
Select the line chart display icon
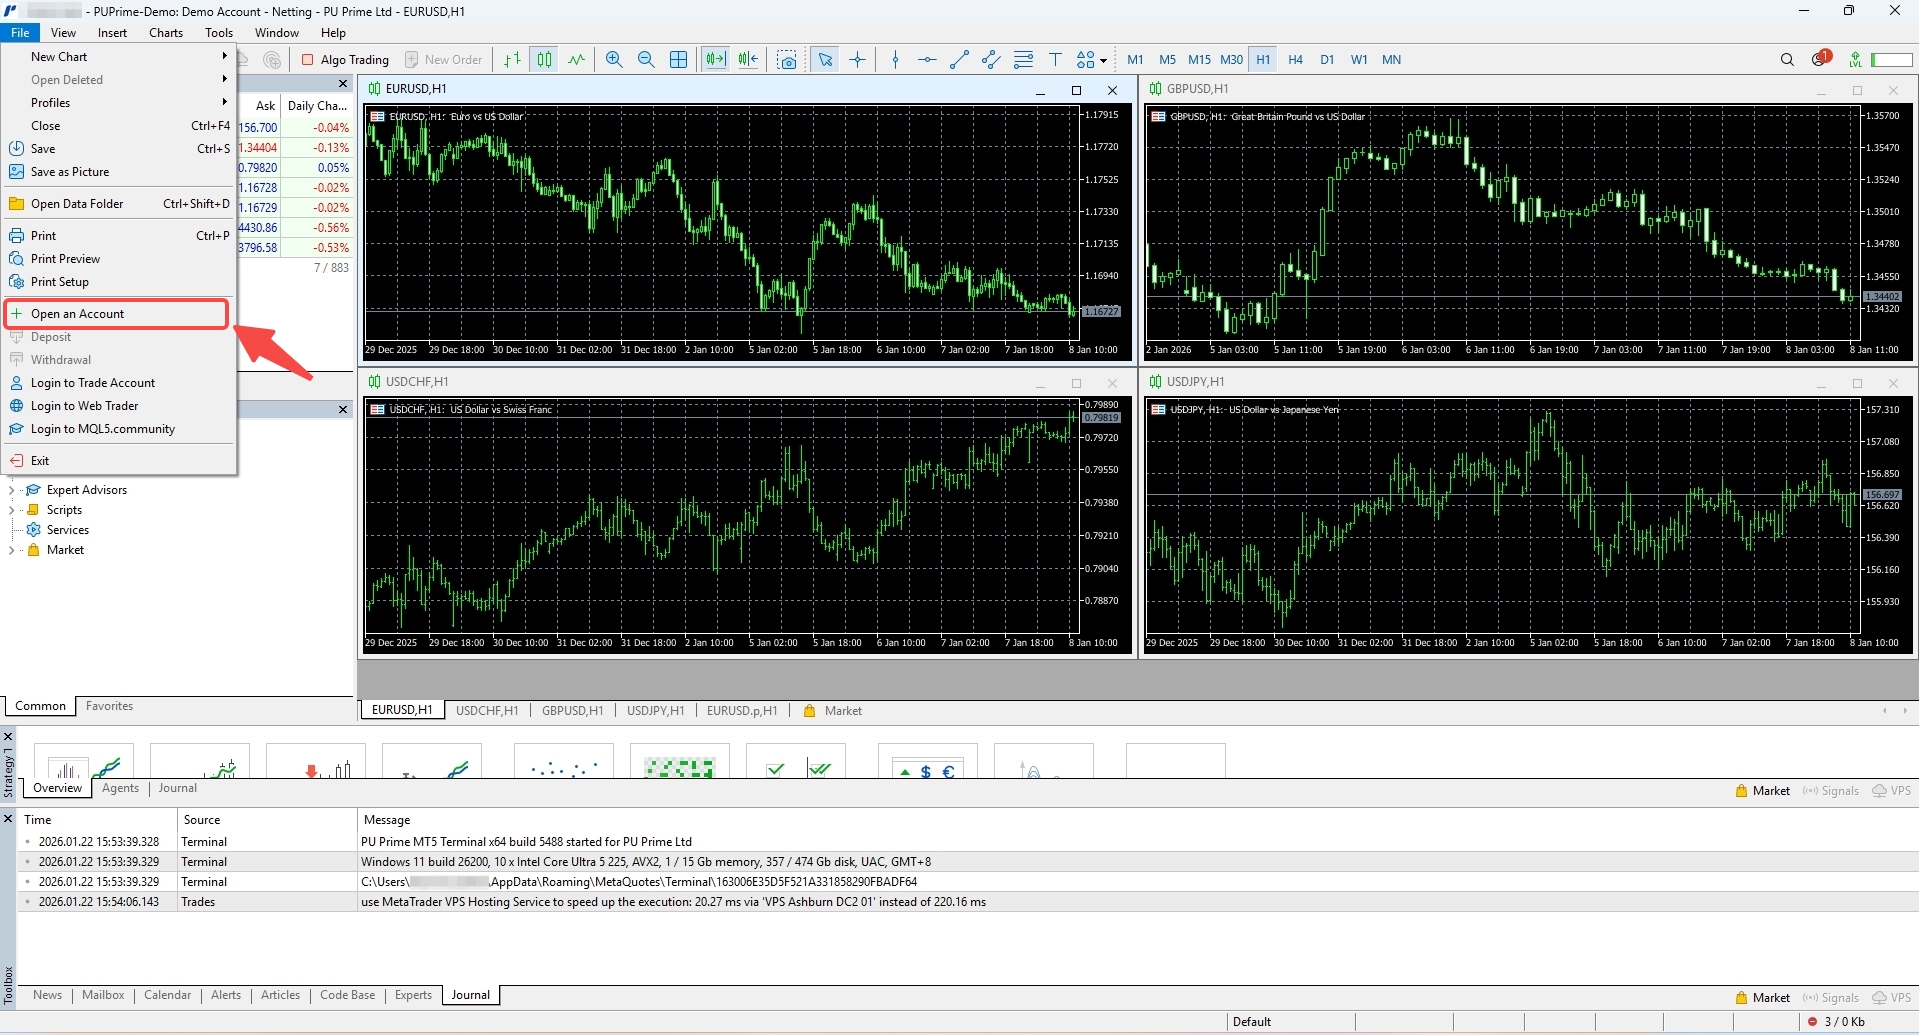(x=577, y=59)
